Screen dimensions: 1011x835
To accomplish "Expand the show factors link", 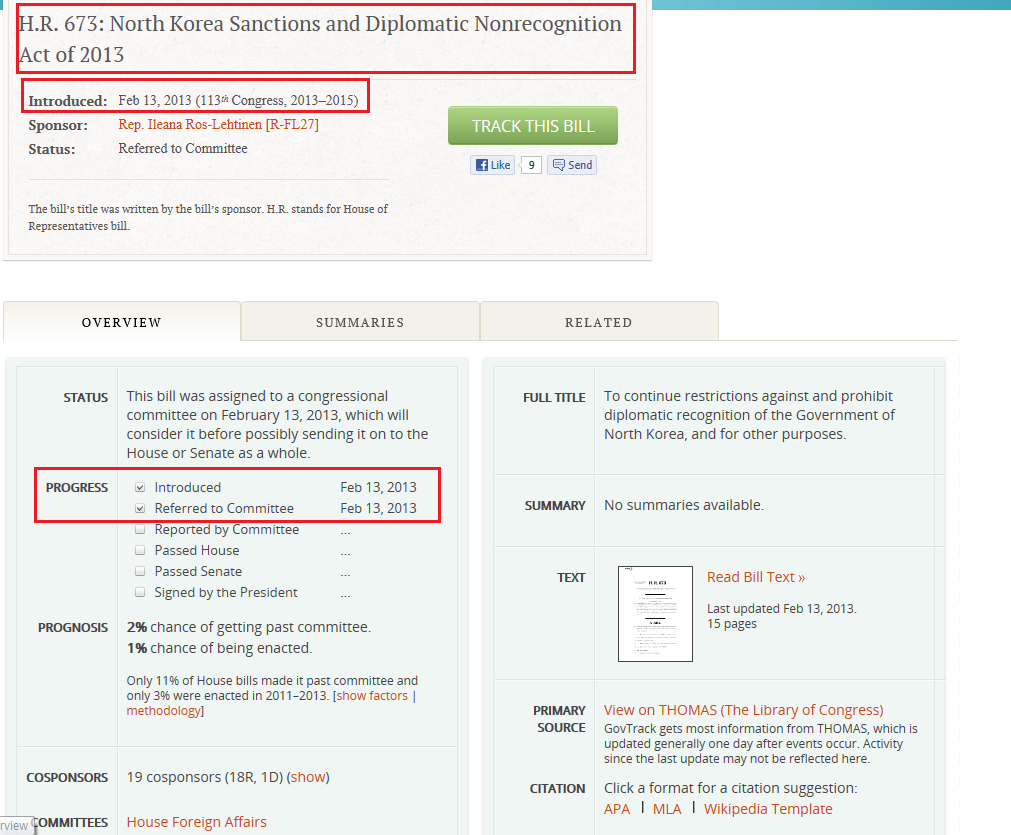I will click(372, 696).
